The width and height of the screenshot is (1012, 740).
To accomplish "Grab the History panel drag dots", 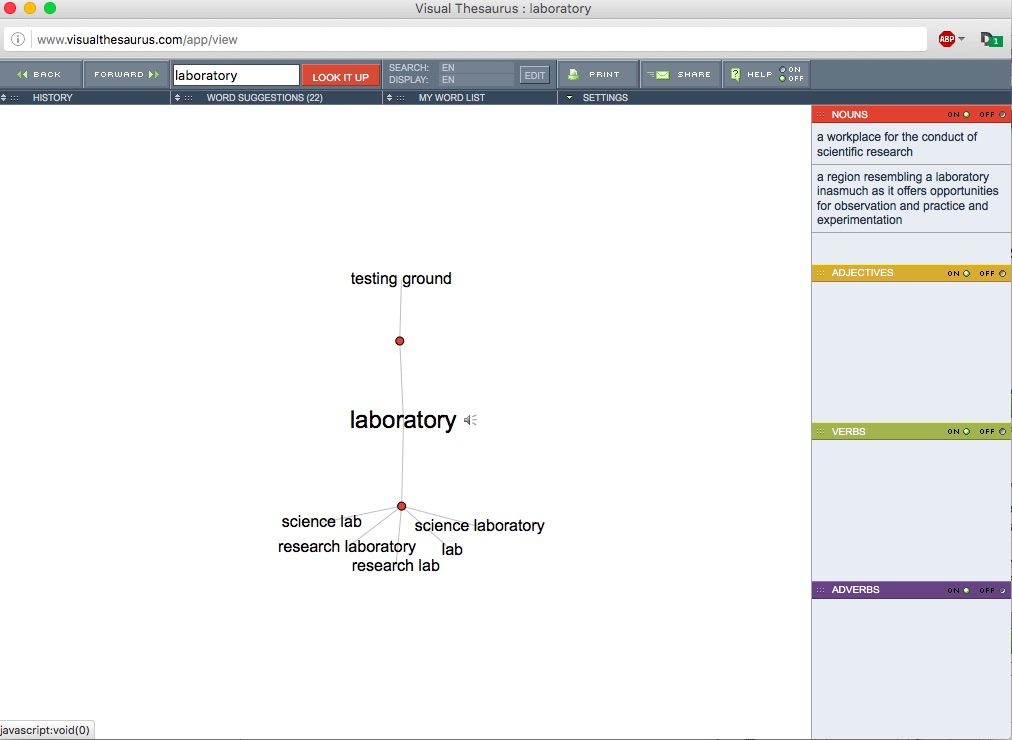I will pos(14,98).
